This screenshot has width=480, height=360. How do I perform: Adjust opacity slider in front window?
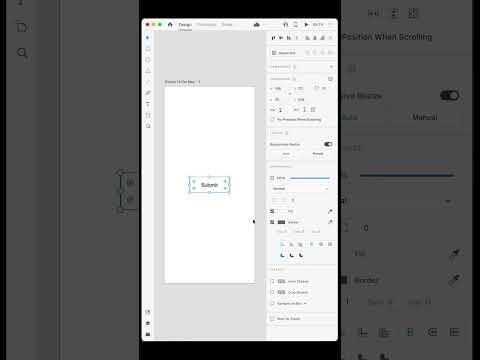coord(310,178)
